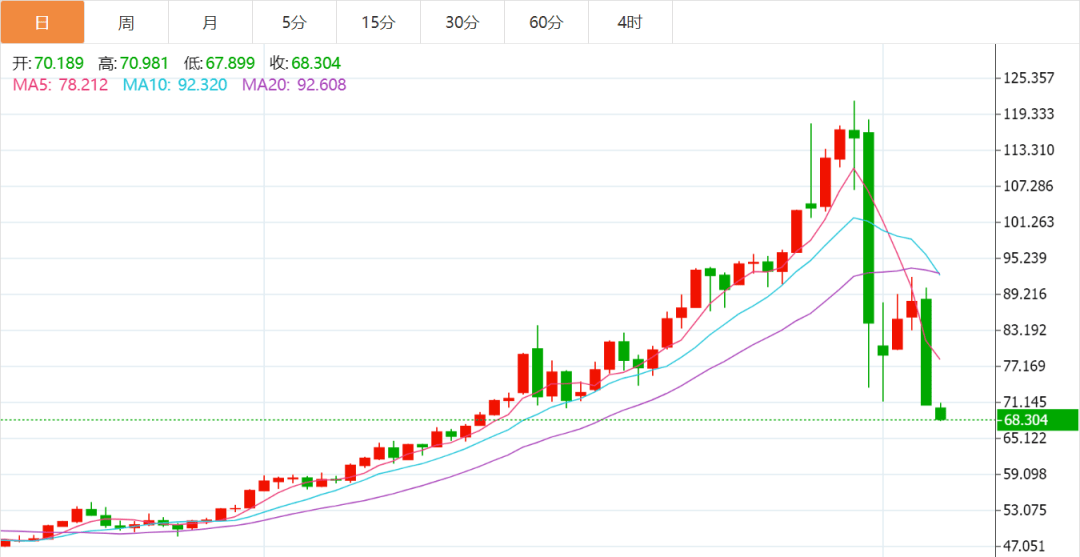Choose the 15分 timeframe tab
The image size is (1080, 557).
point(378,22)
